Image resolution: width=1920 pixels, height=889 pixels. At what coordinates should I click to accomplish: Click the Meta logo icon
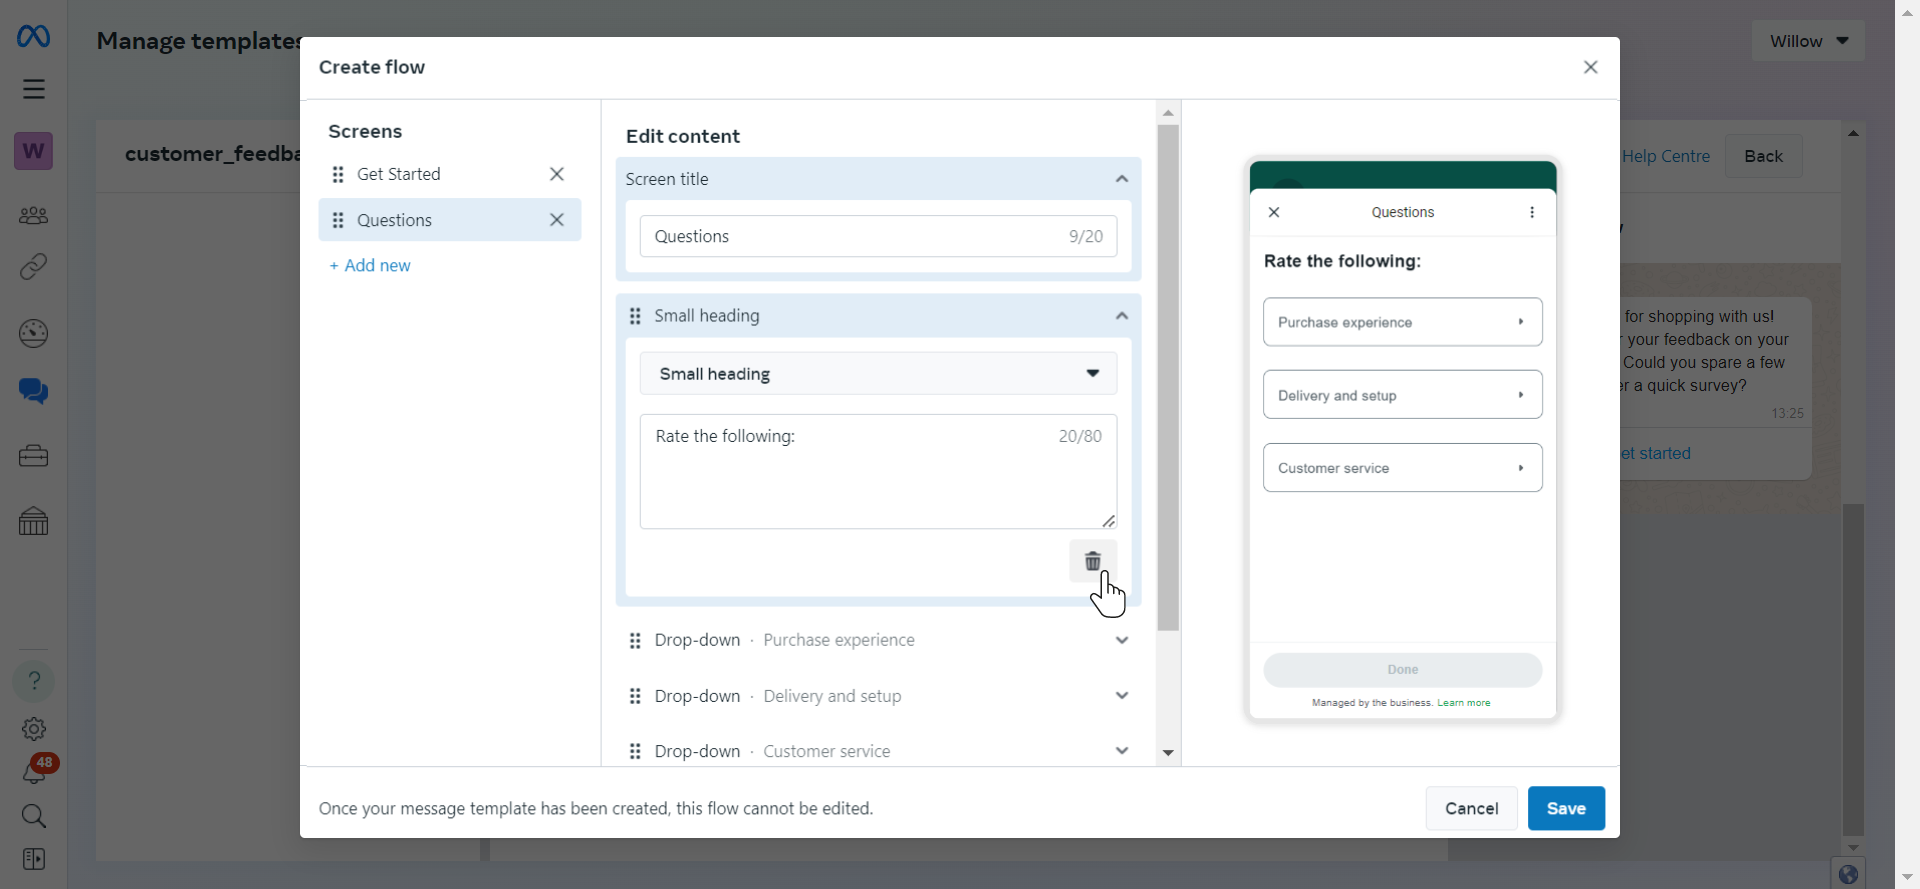click(x=33, y=37)
